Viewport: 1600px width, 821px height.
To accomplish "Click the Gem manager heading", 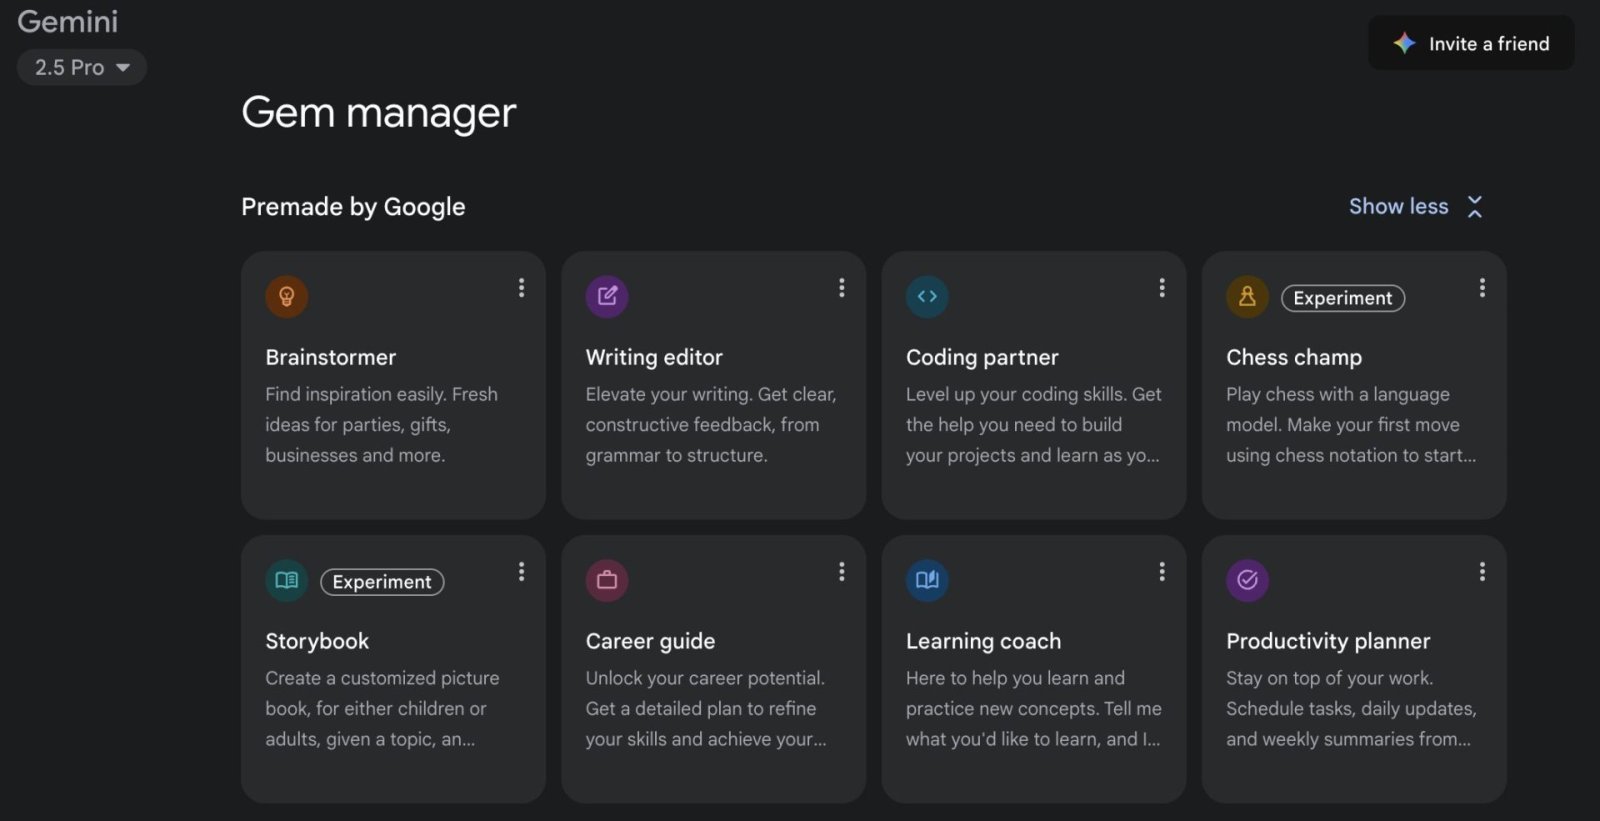I will tap(378, 112).
